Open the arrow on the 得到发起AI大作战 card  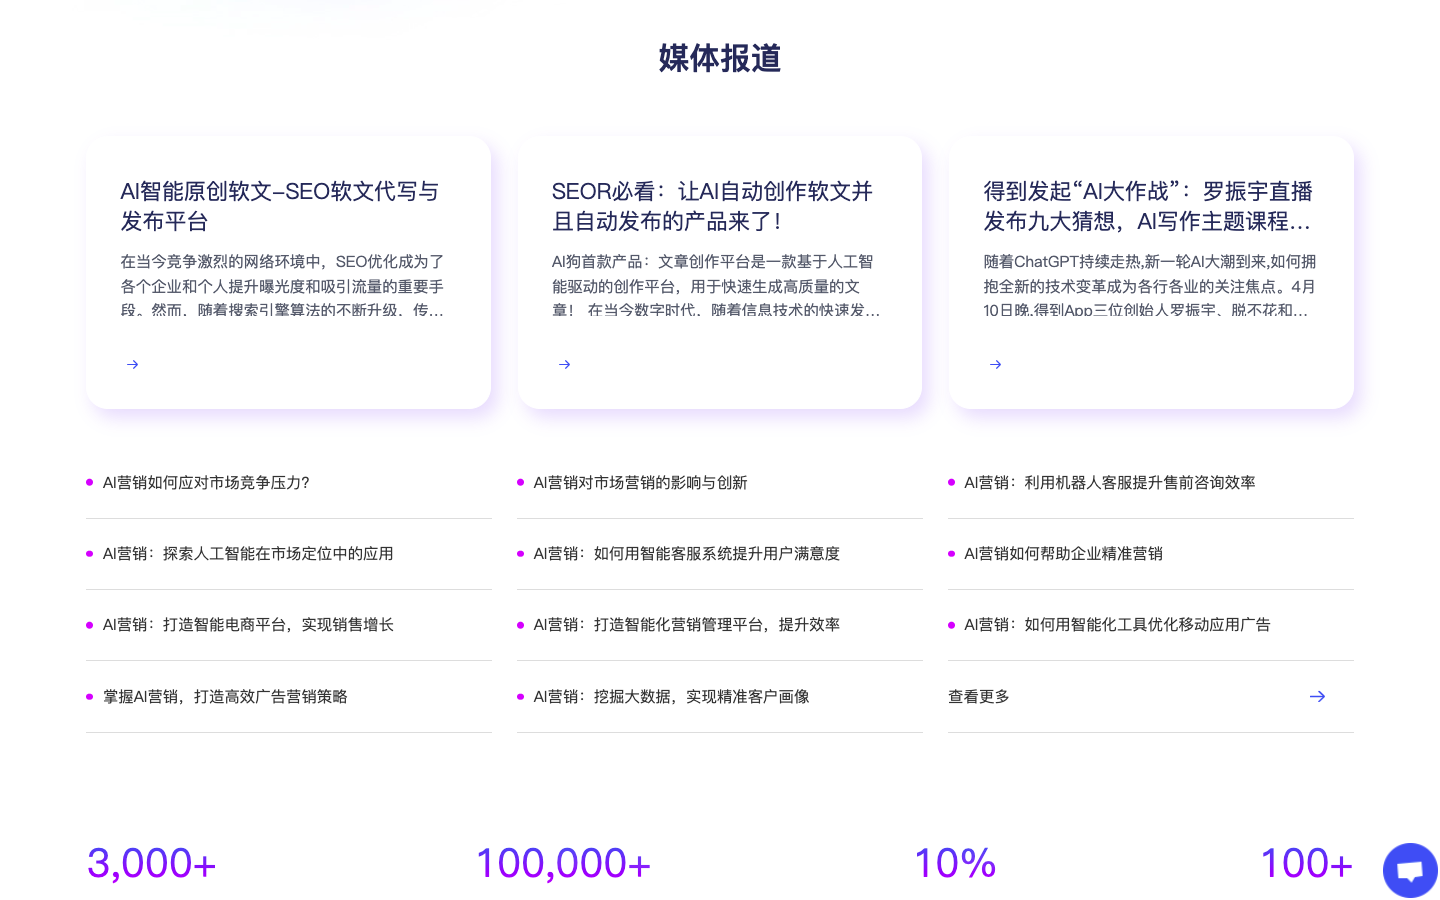(995, 364)
